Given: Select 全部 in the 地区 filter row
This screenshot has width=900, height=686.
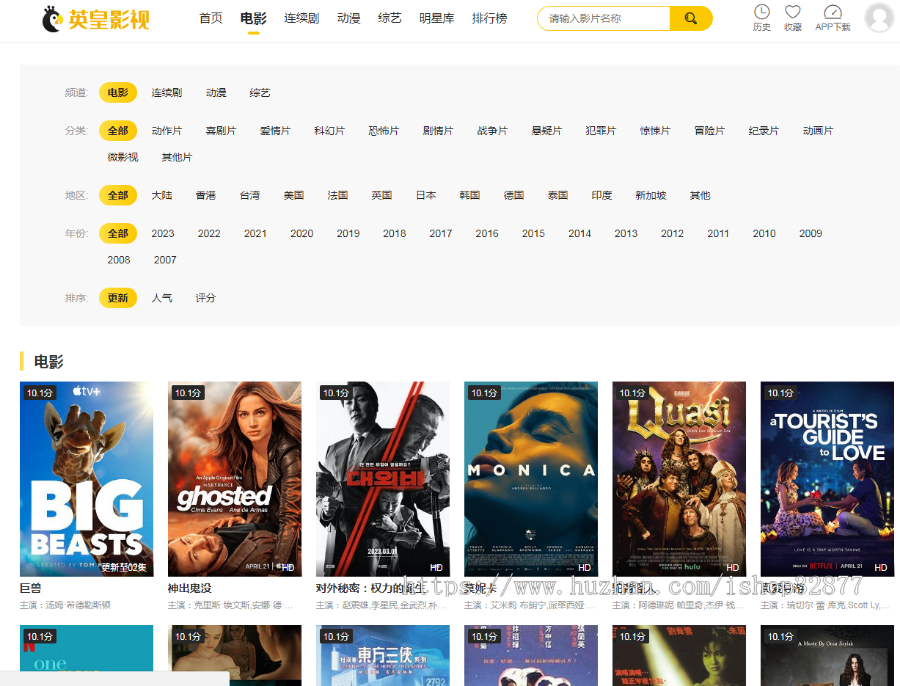Looking at the screenshot, I should coord(118,195).
